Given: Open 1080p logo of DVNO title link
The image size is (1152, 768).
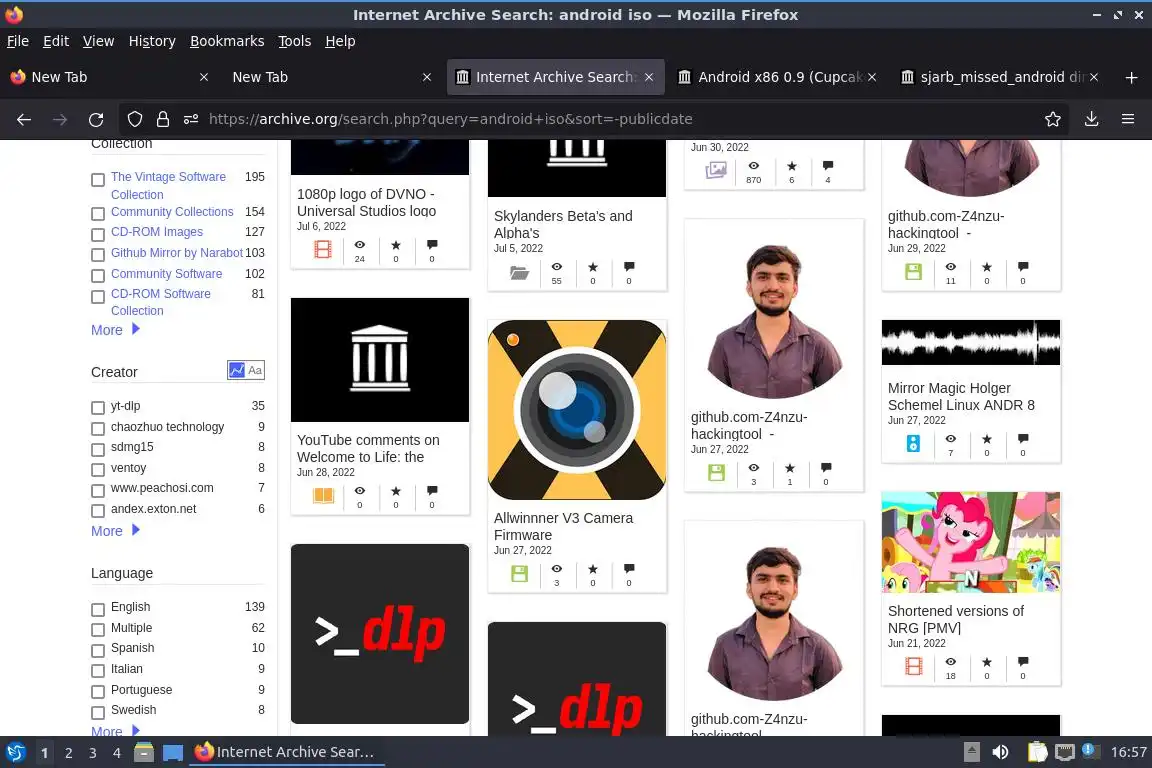Looking at the screenshot, I should 367,202.
